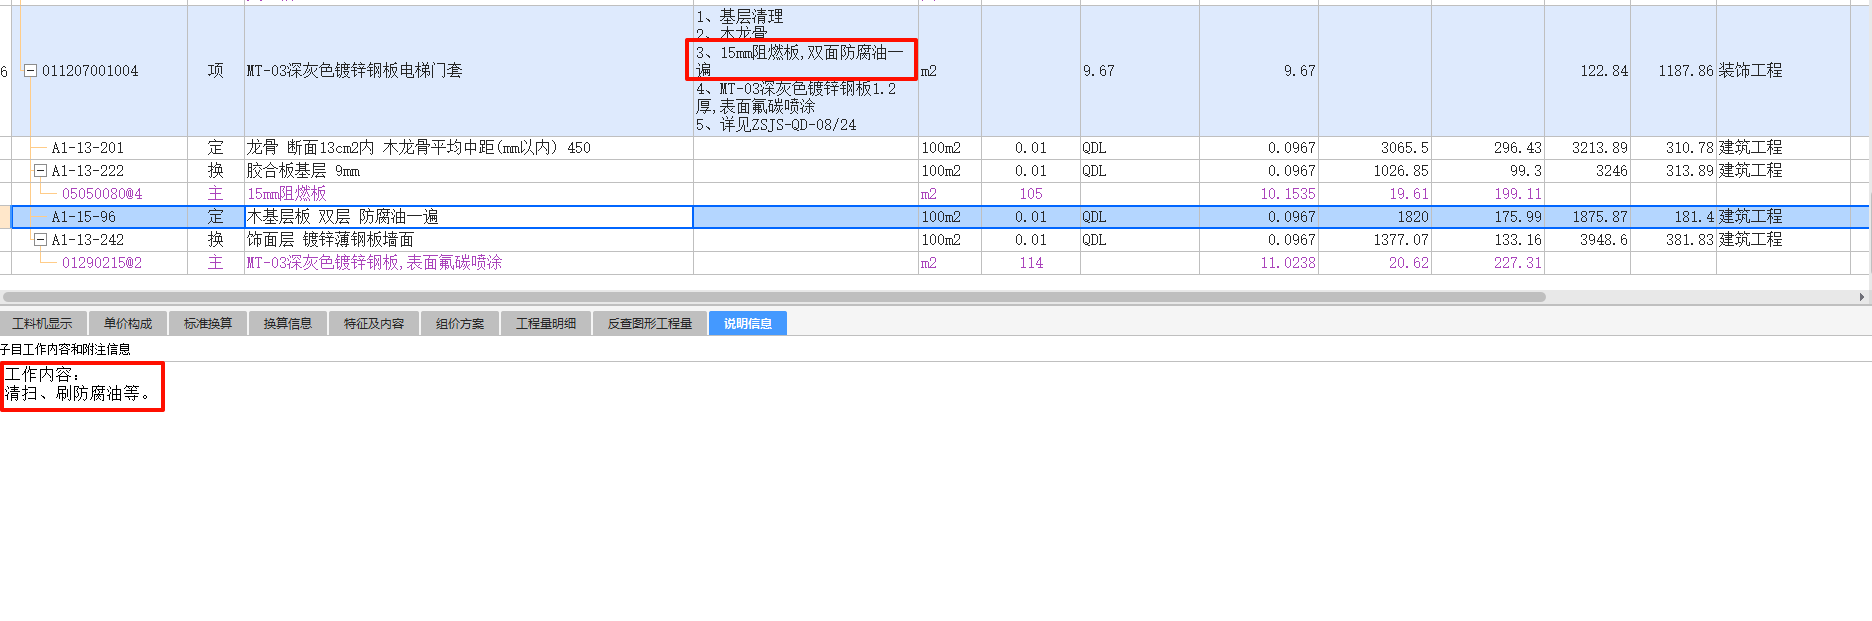Open the 单价构成 tab

(128, 324)
